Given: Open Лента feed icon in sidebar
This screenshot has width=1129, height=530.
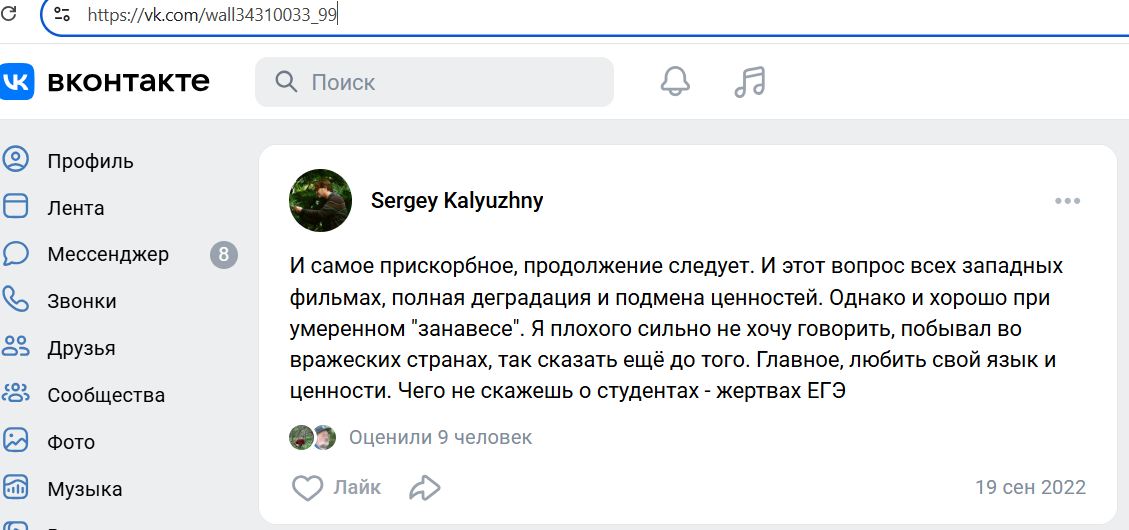Looking at the screenshot, I should point(16,207).
